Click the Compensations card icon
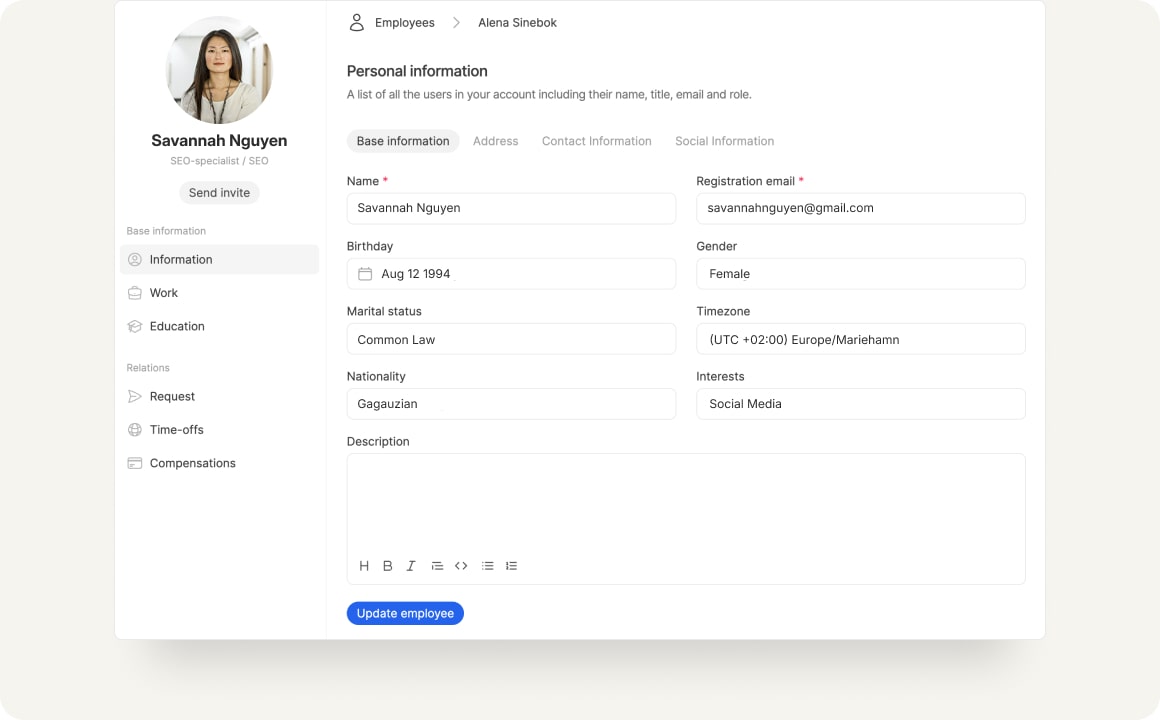Viewport: 1160px width, 720px height. pos(134,463)
